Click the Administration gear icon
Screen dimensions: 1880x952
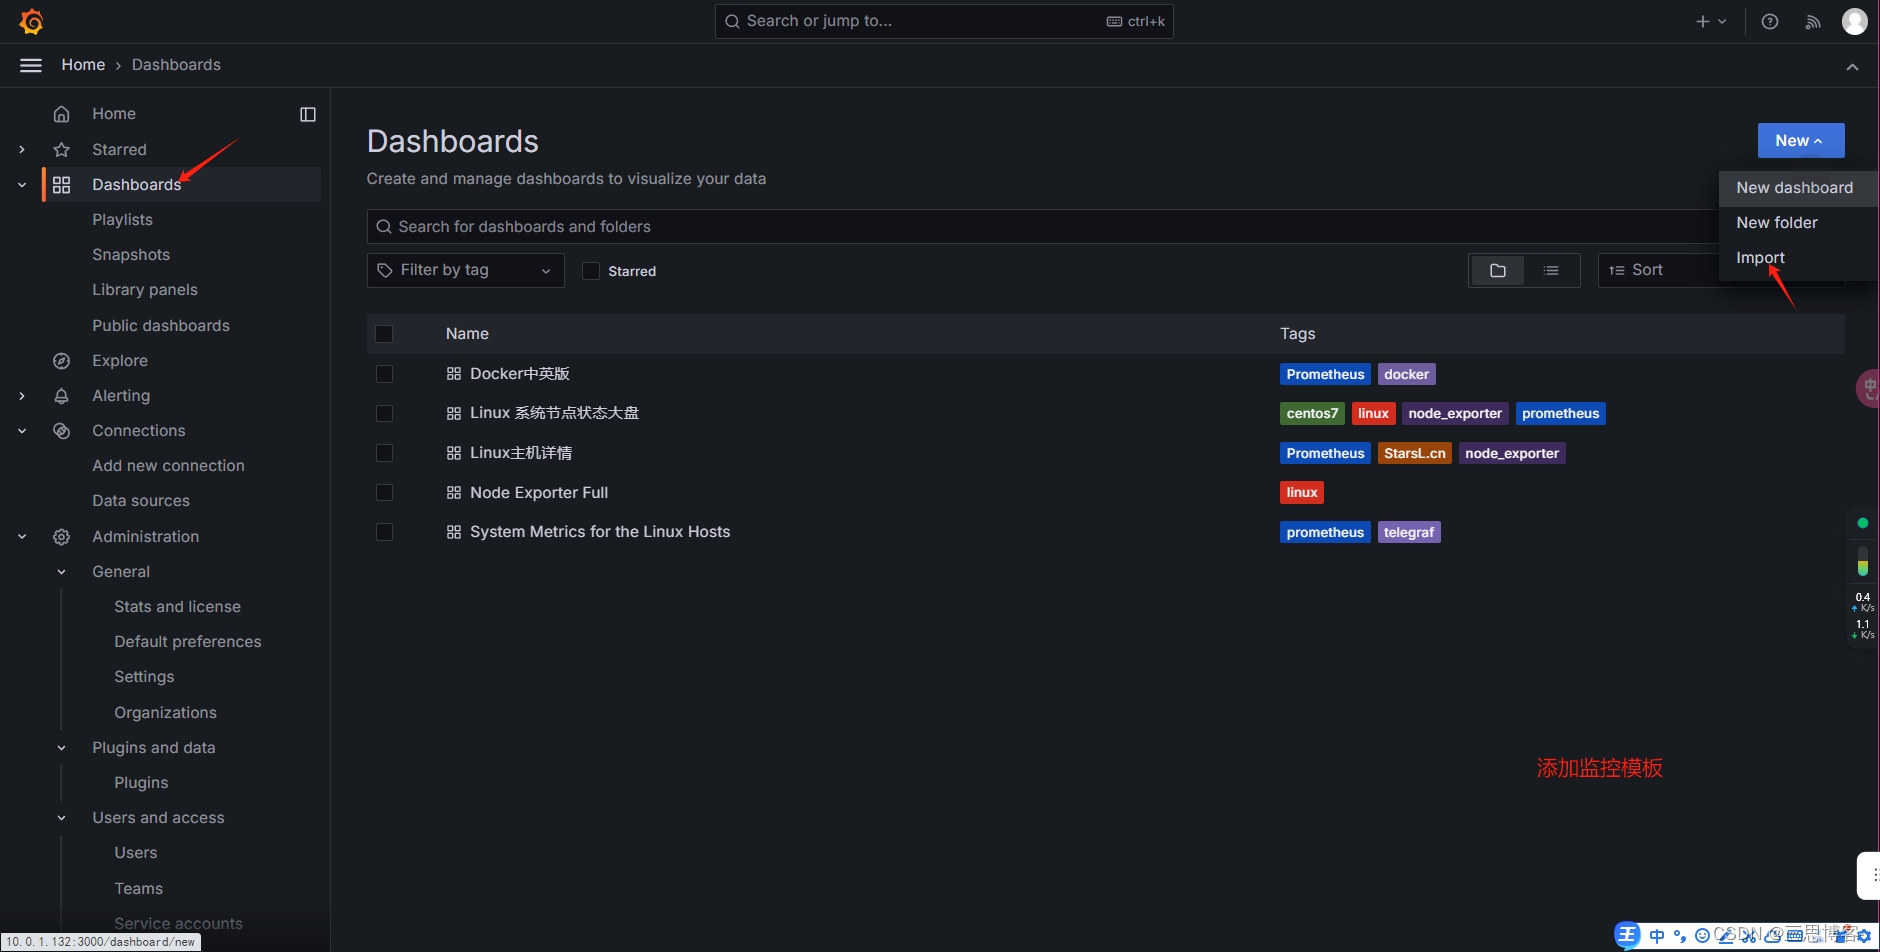pyautogui.click(x=62, y=537)
